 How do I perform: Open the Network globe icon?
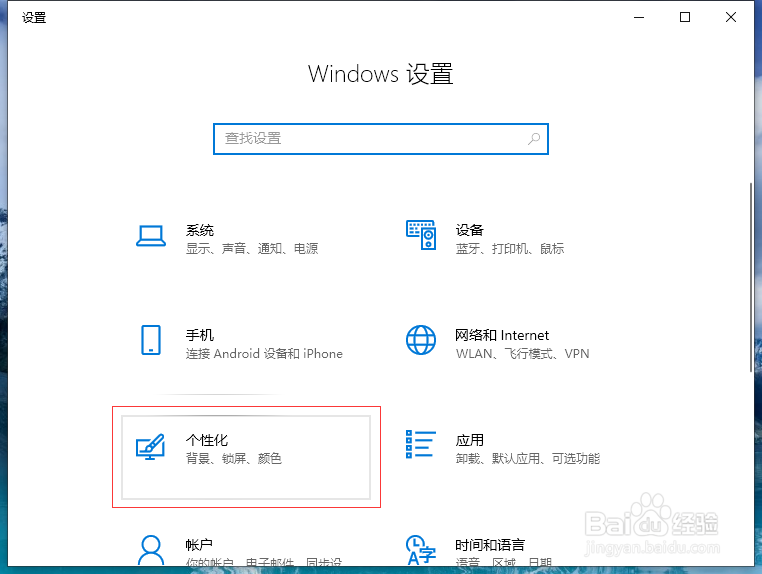point(421,340)
